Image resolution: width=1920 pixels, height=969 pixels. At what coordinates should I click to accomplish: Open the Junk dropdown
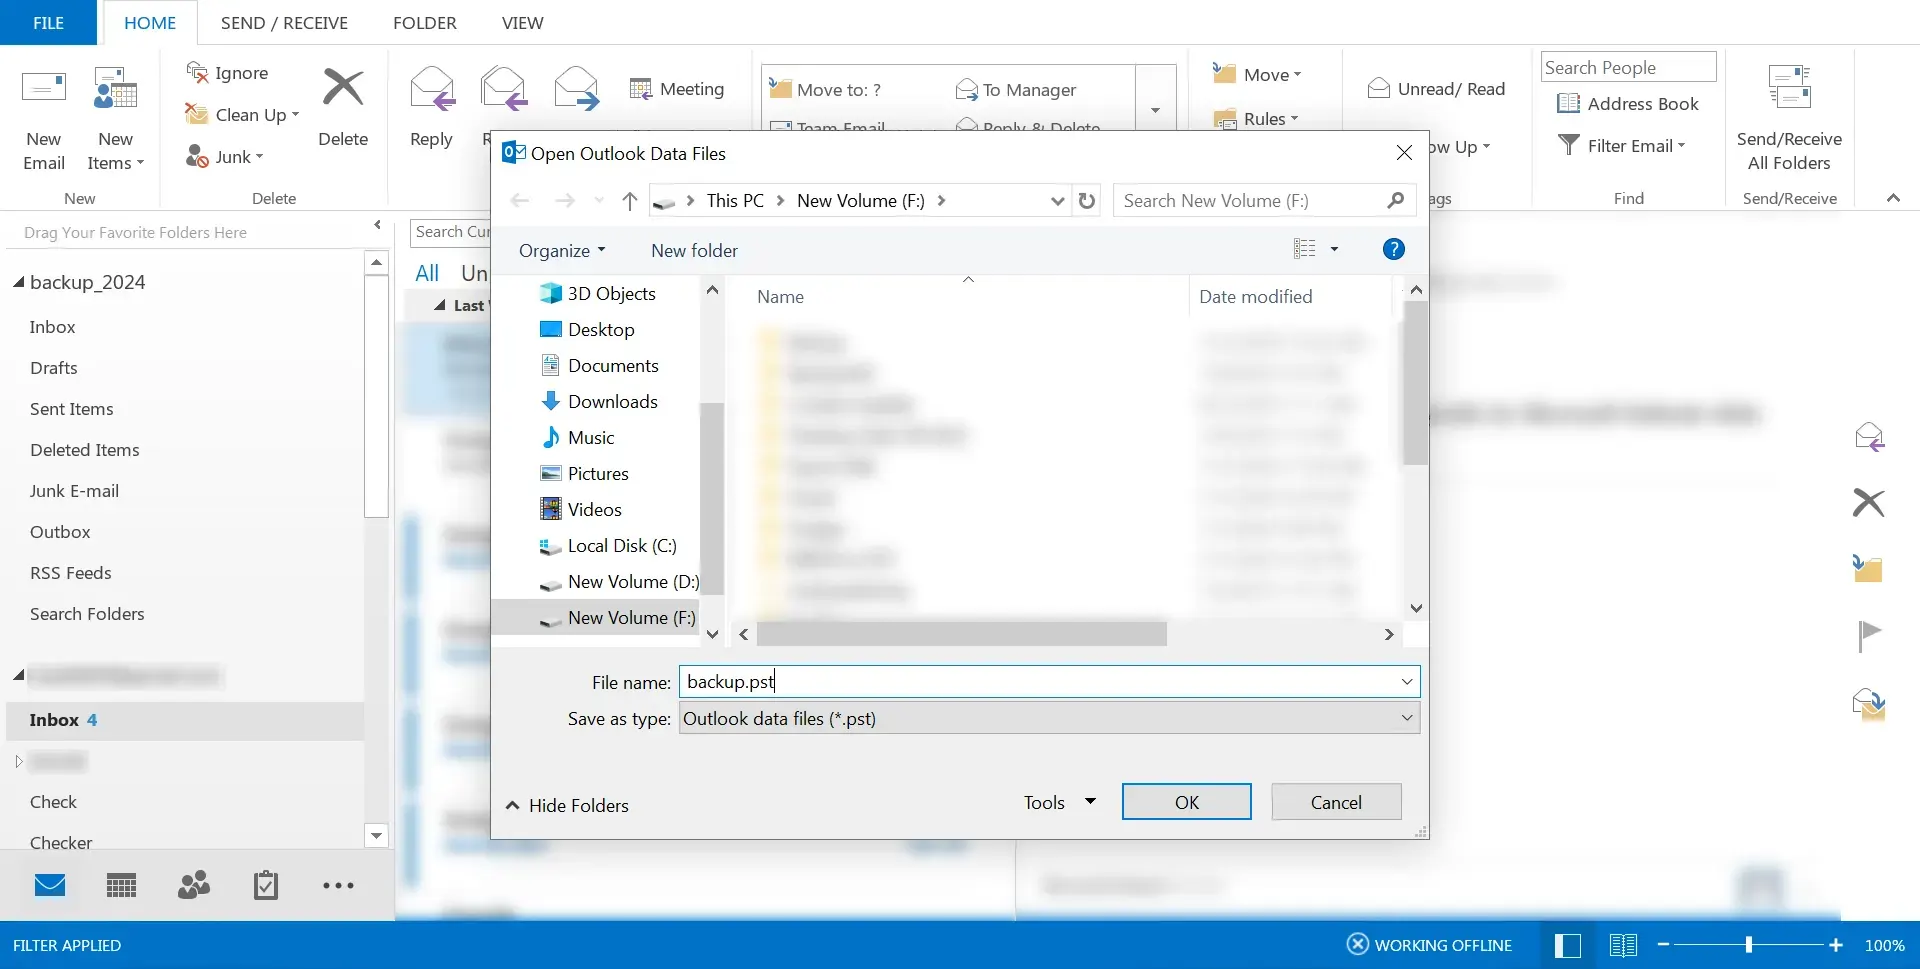coord(225,157)
